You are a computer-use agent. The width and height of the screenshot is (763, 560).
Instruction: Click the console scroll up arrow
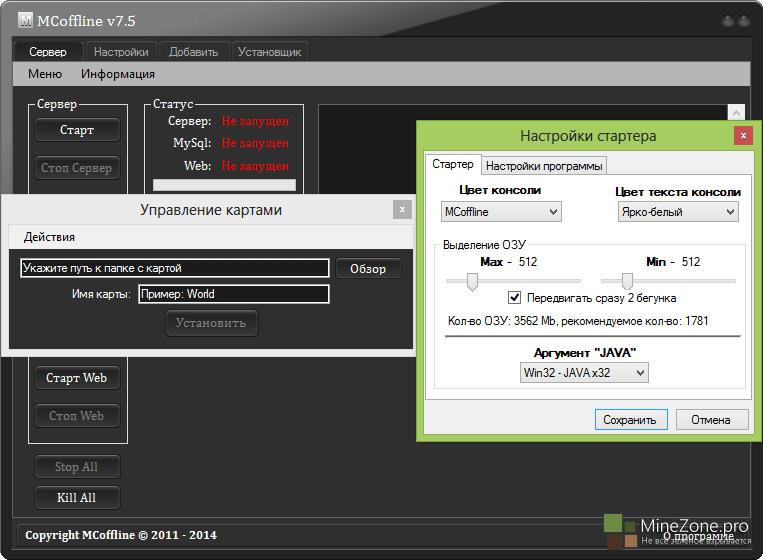[x=737, y=114]
